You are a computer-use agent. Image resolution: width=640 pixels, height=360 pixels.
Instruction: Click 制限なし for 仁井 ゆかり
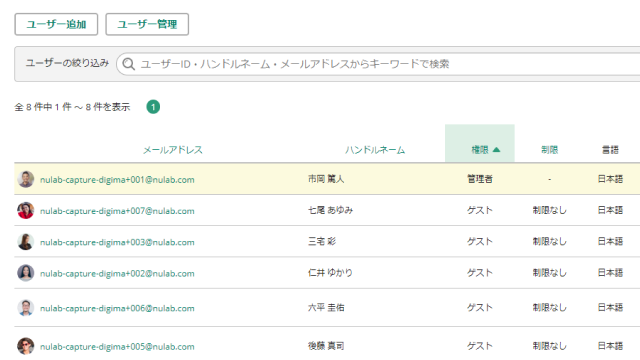tap(549, 273)
